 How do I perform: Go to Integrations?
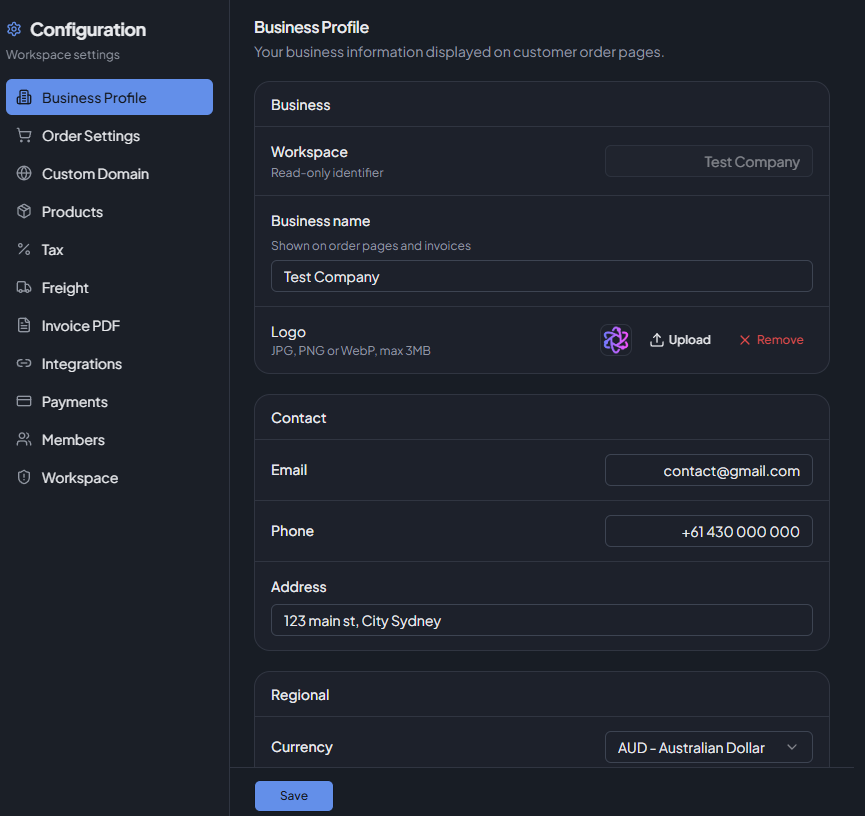click(x=109, y=364)
